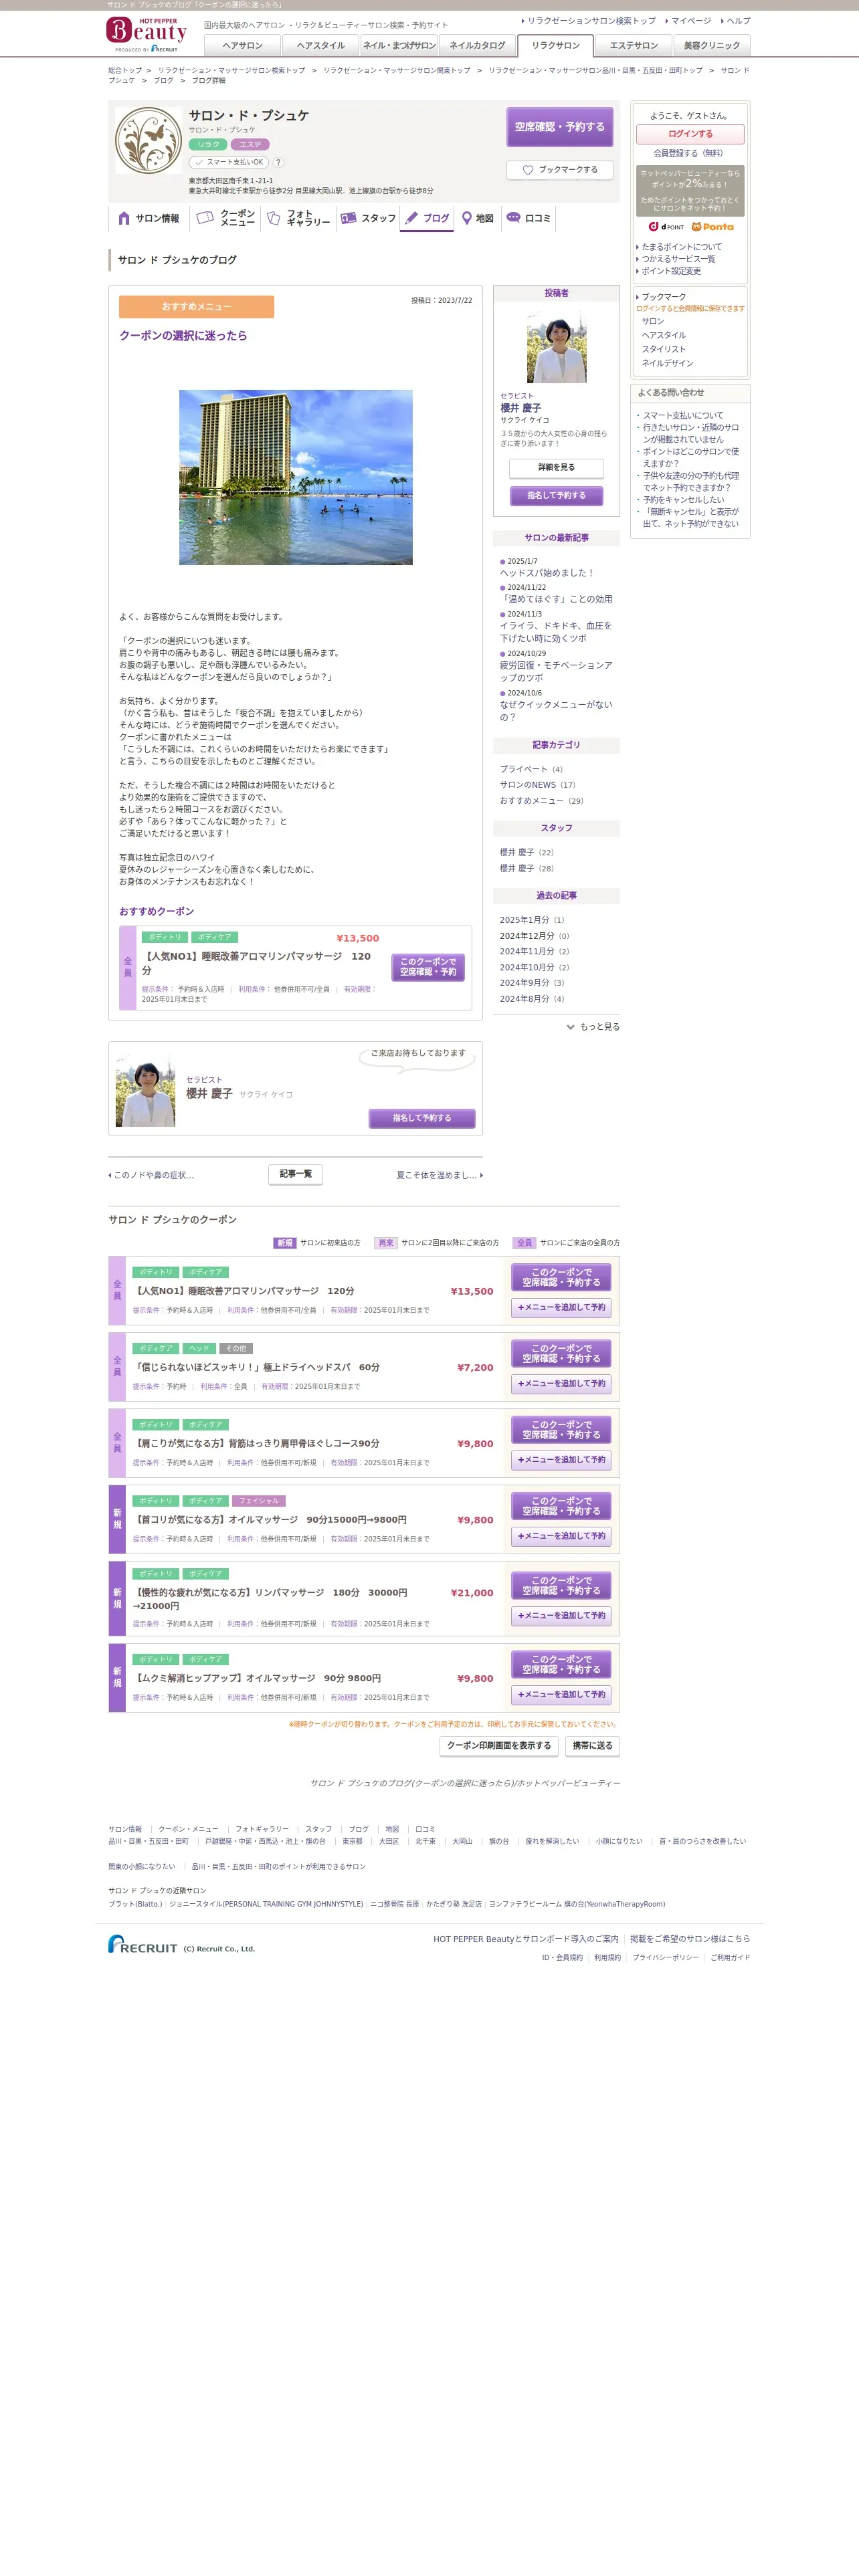Open the salon's butterfly logo image
Screen dimensions: 859x2576
pos(148,141)
